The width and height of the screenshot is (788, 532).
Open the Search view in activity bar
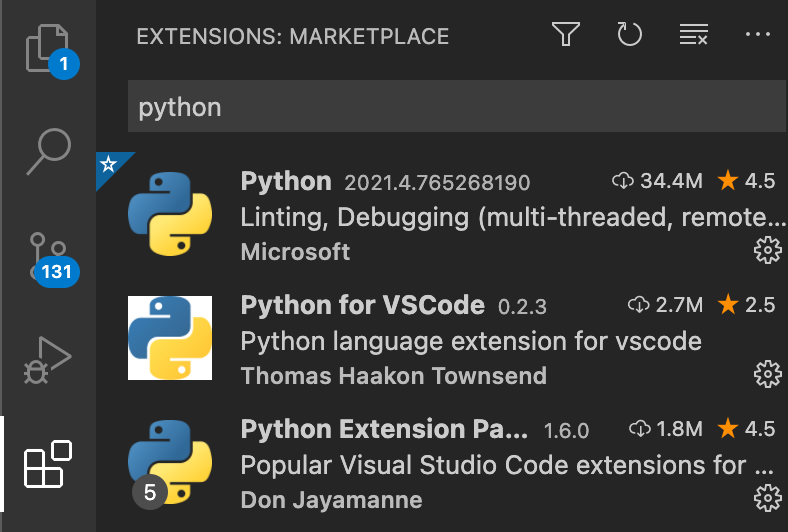tap(48, 151)
